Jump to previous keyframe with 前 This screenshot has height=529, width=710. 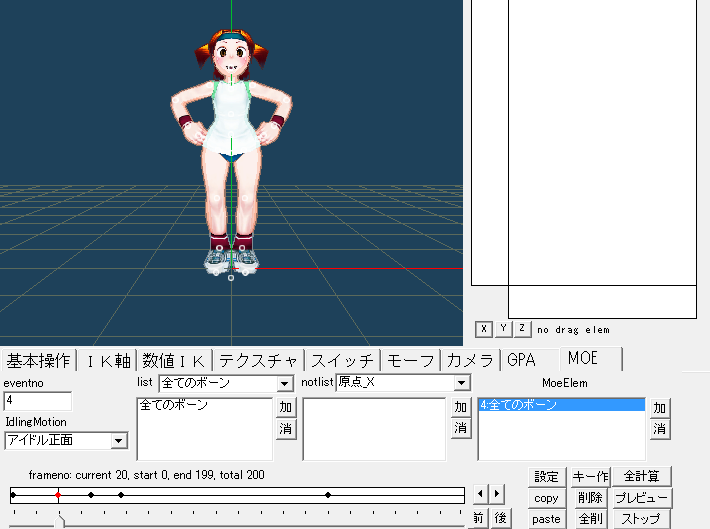[x=479, y=518]
